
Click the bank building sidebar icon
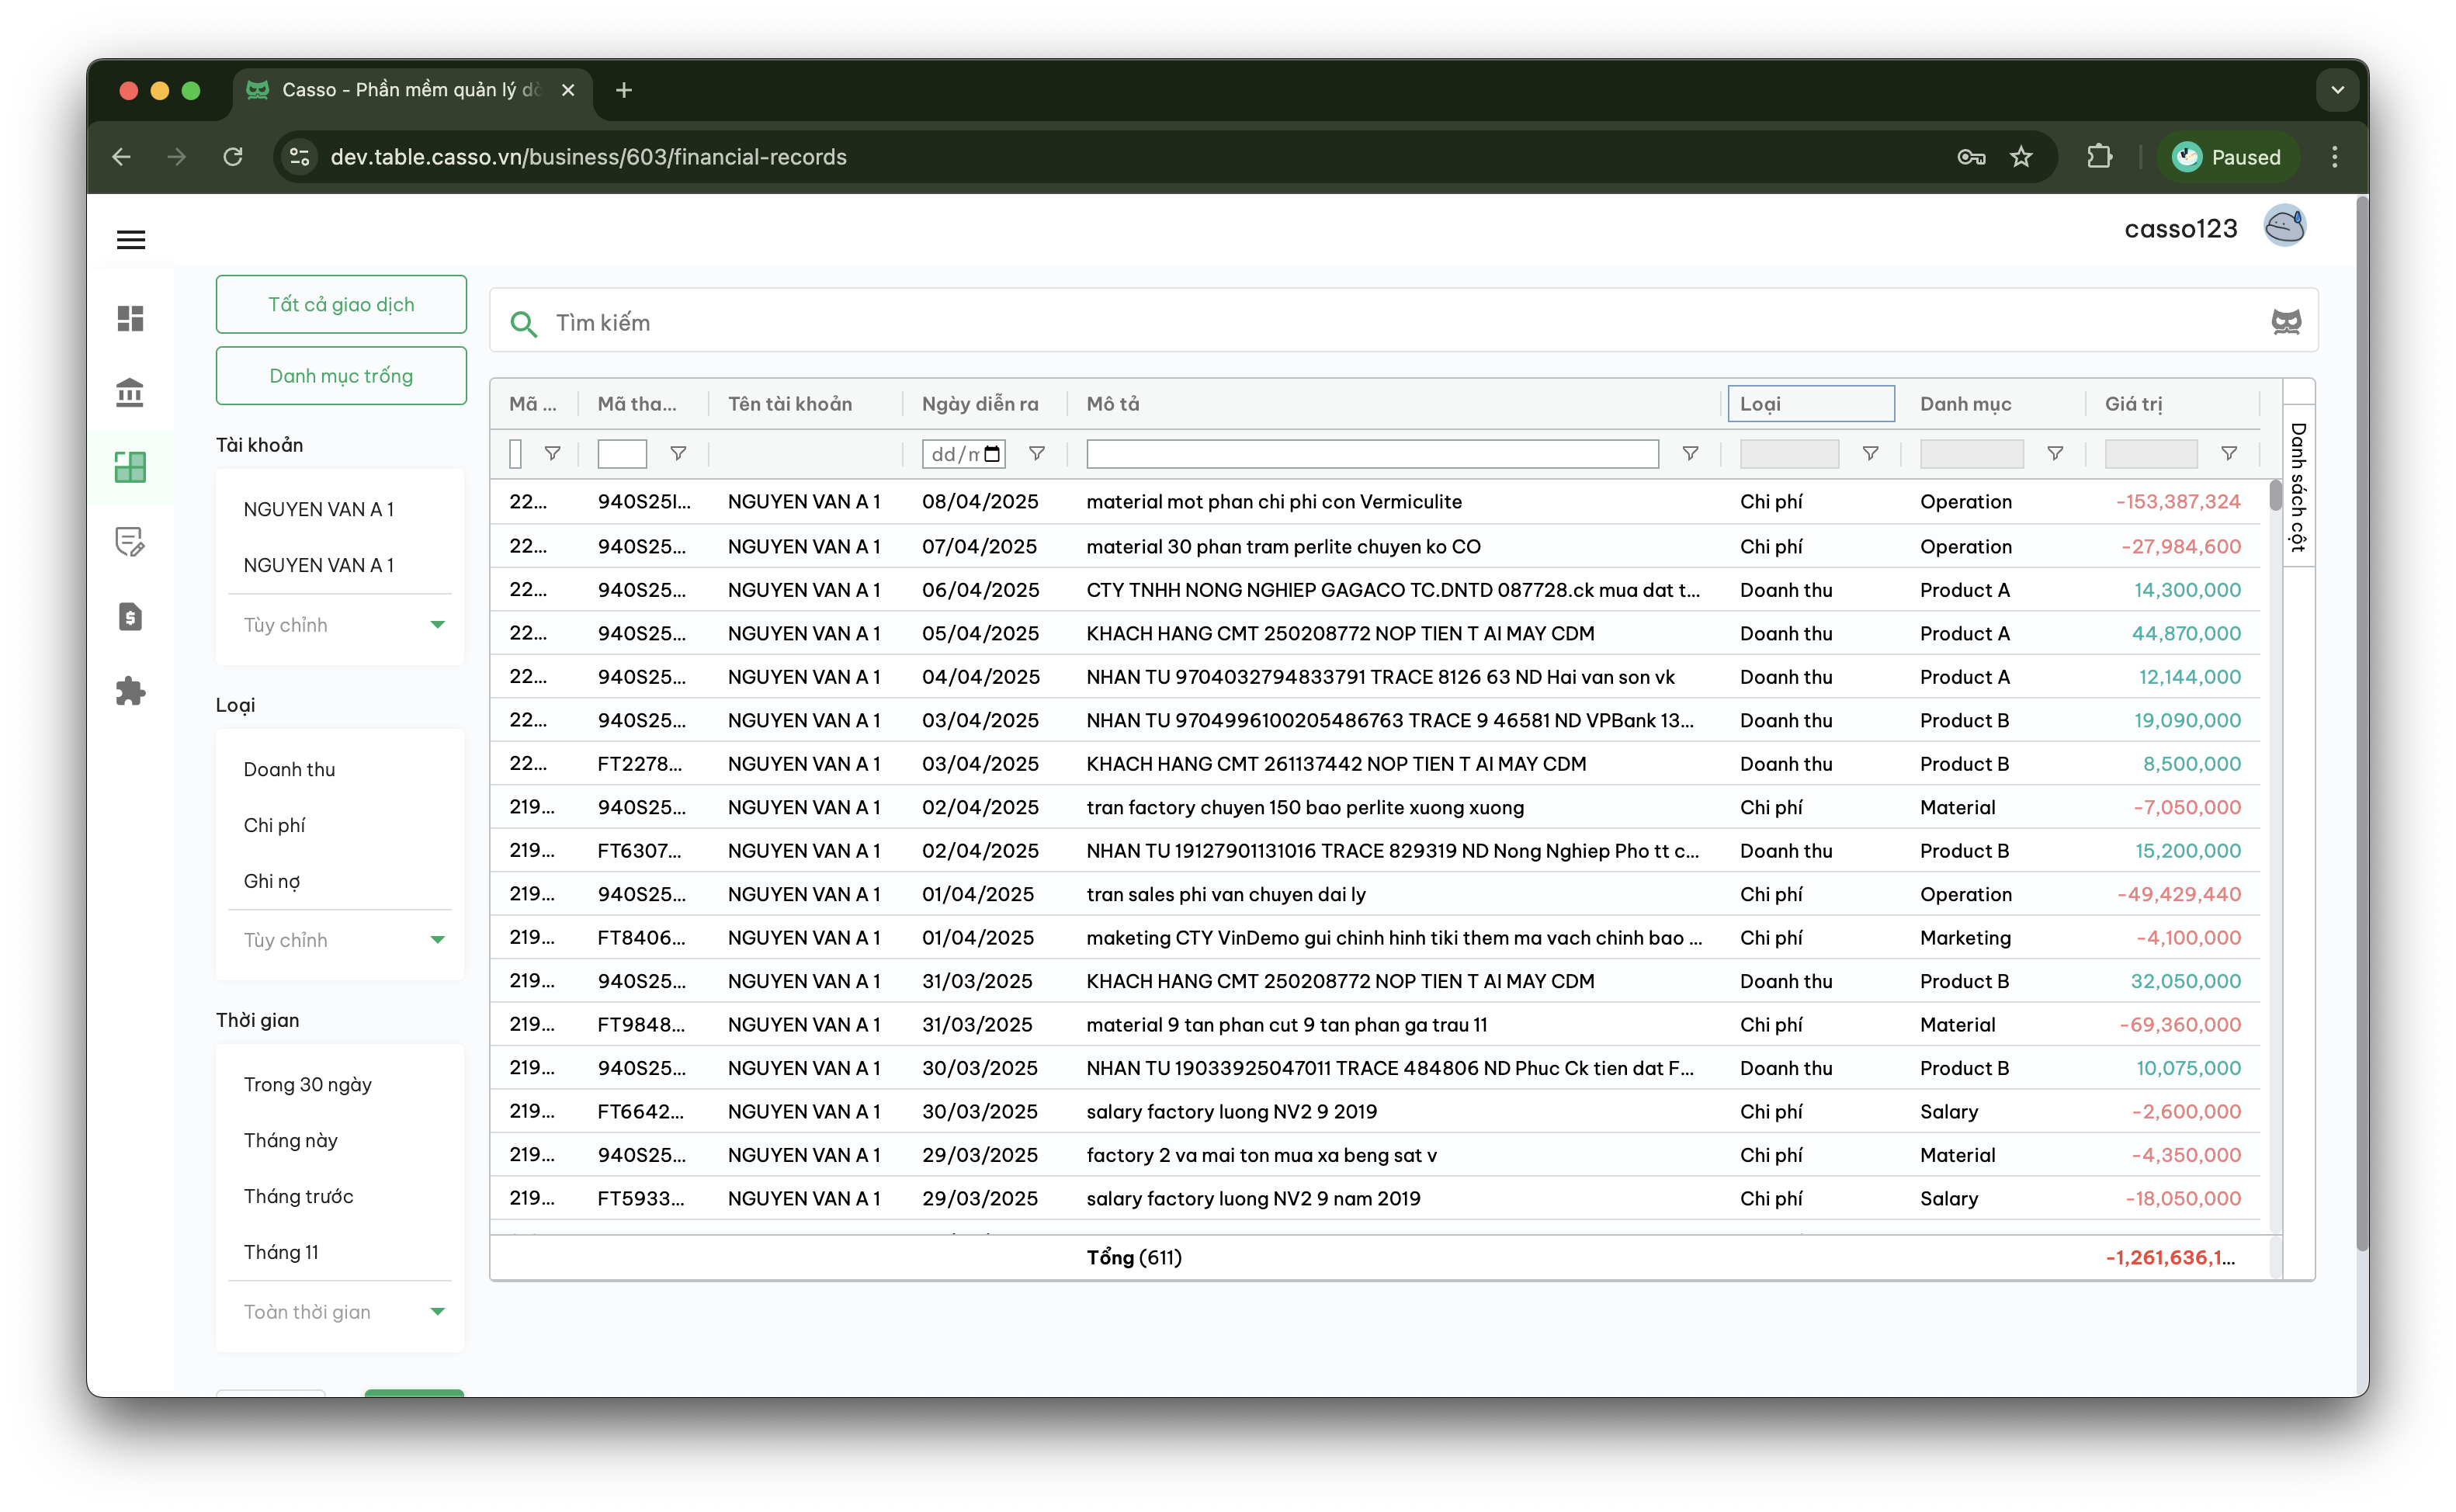pos(130,392)
